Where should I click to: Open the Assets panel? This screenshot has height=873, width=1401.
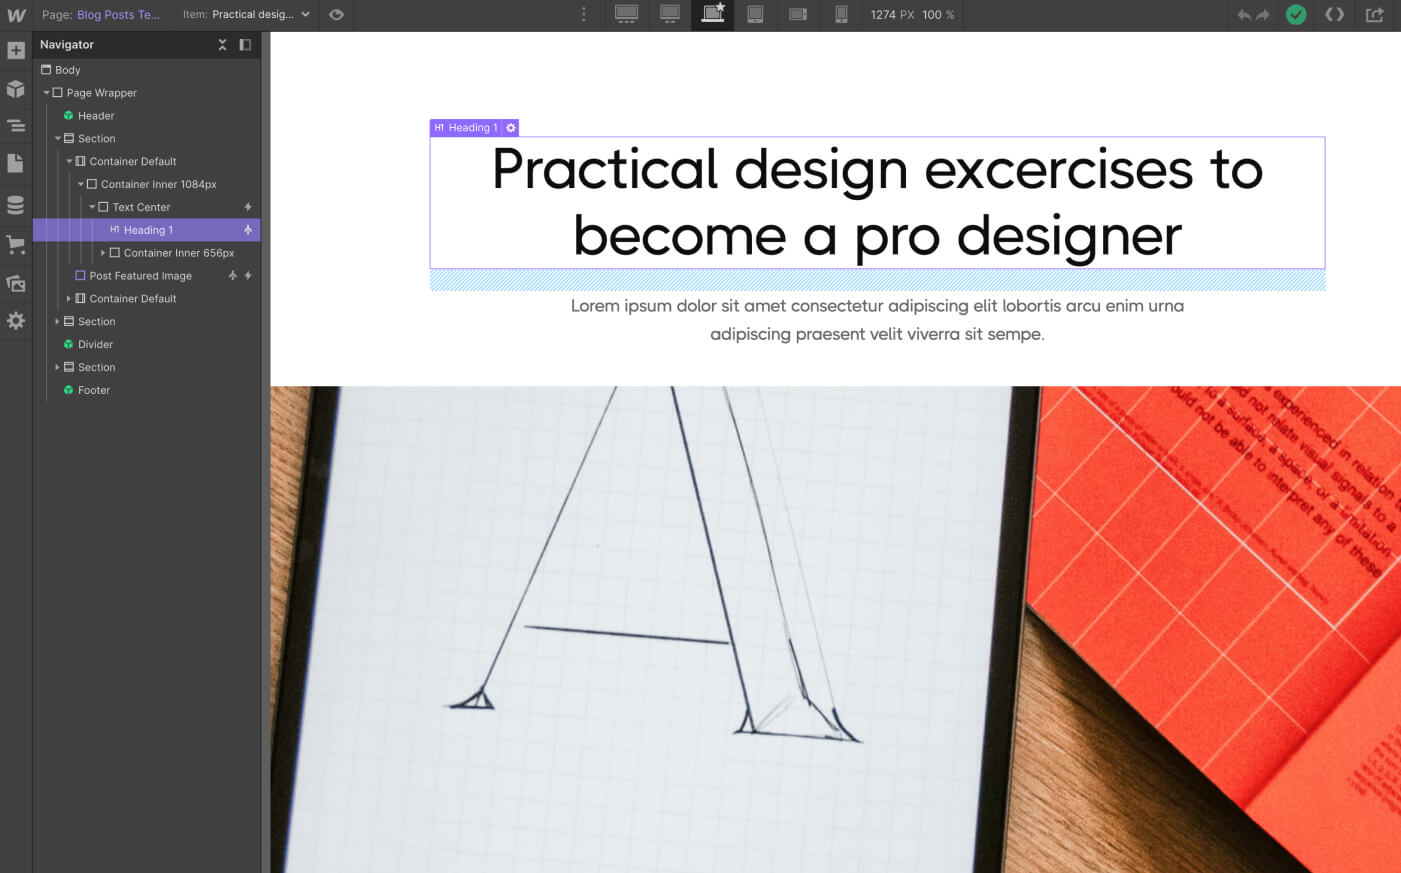click(15, 283)
